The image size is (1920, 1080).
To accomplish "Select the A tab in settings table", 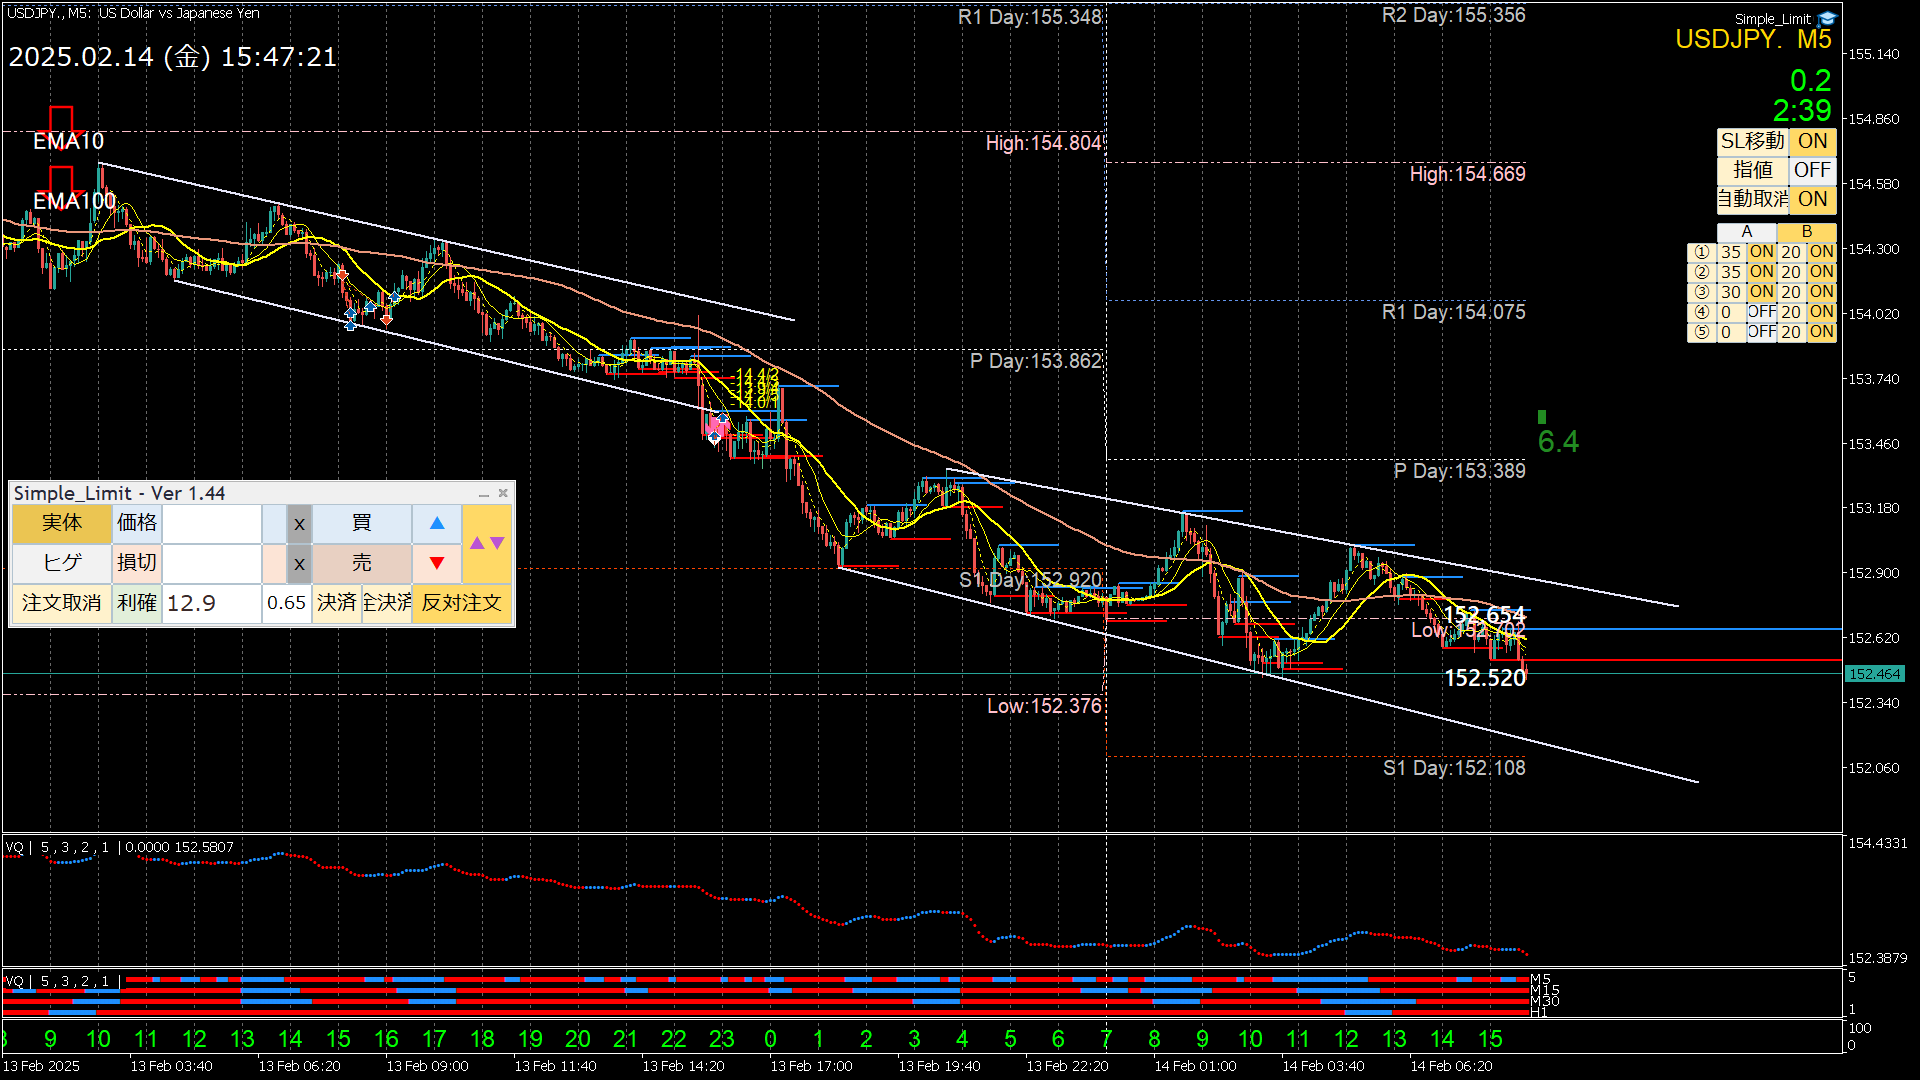I will coord(1746,232).
